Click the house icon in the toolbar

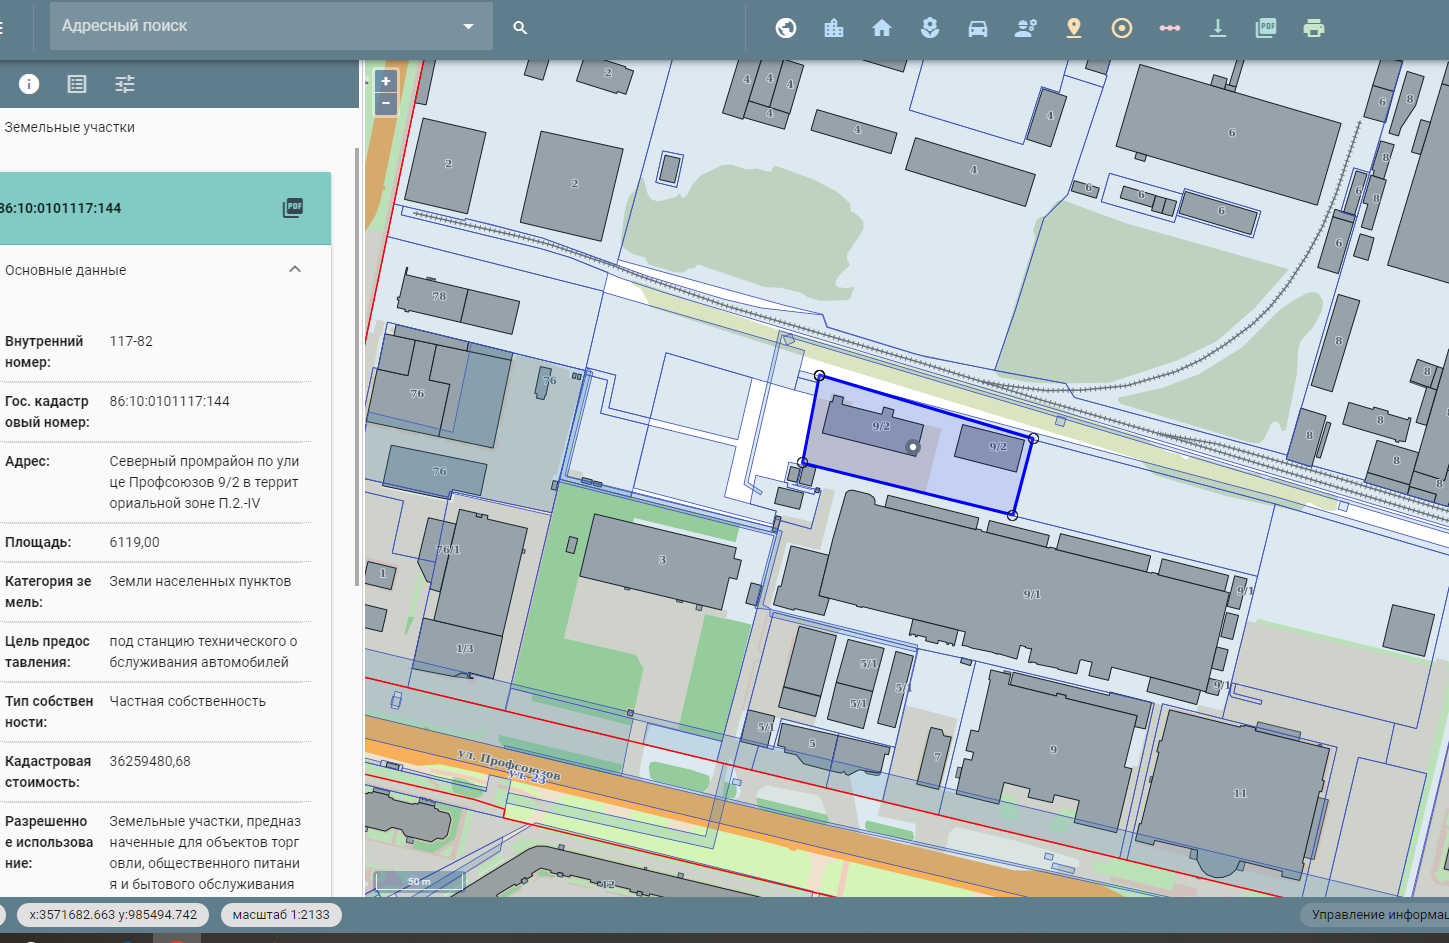(x=882, y=28)
